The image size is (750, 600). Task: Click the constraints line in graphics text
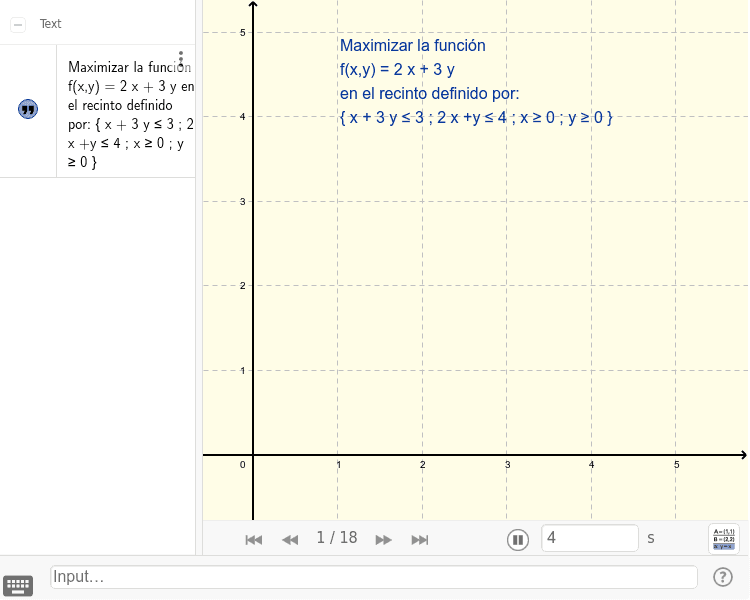coord(476,117)
